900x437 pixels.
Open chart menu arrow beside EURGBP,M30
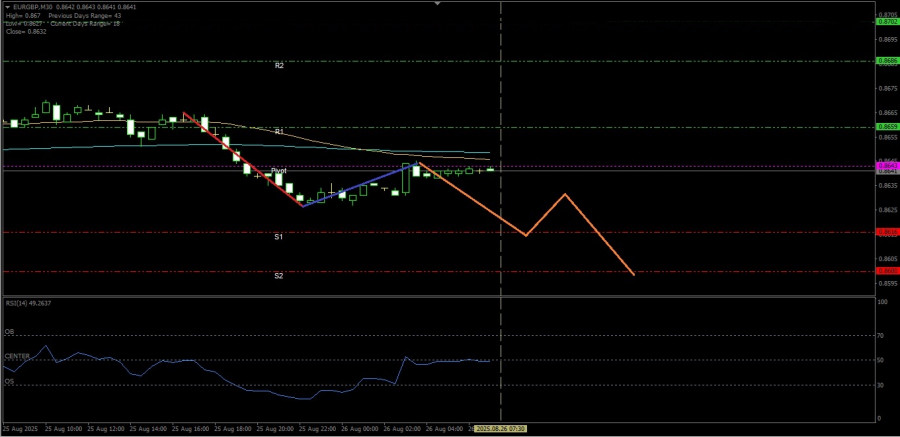[7, 6]
